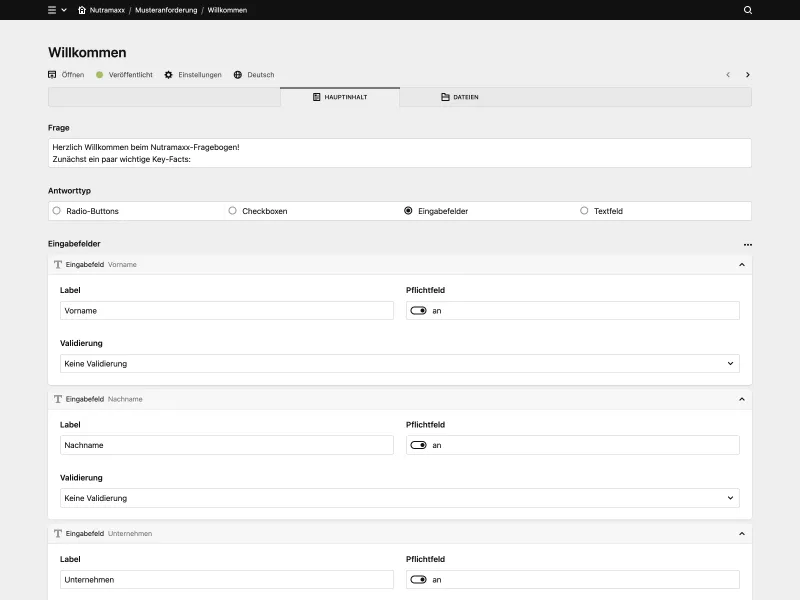
Task: Click the Veröffentlicht status dot
Action: coord(98,74)
